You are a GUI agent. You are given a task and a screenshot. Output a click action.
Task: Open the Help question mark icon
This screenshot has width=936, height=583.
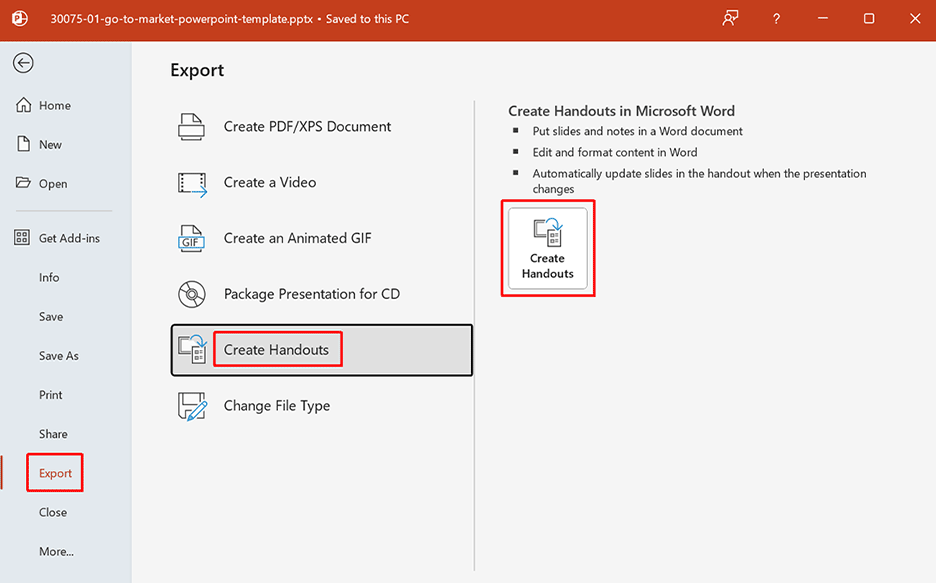777,19
